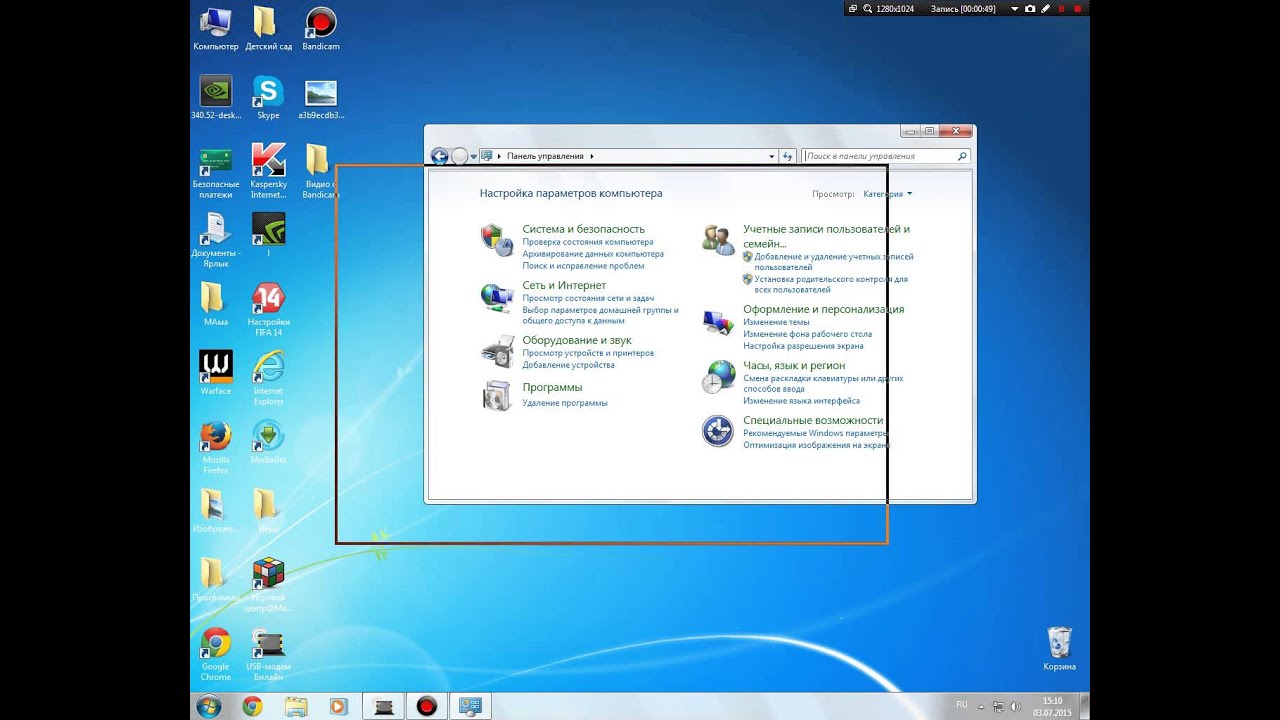Open Проверка состояния компьютера link
This screenshot has height=720, width=1280.
[588, 242]
